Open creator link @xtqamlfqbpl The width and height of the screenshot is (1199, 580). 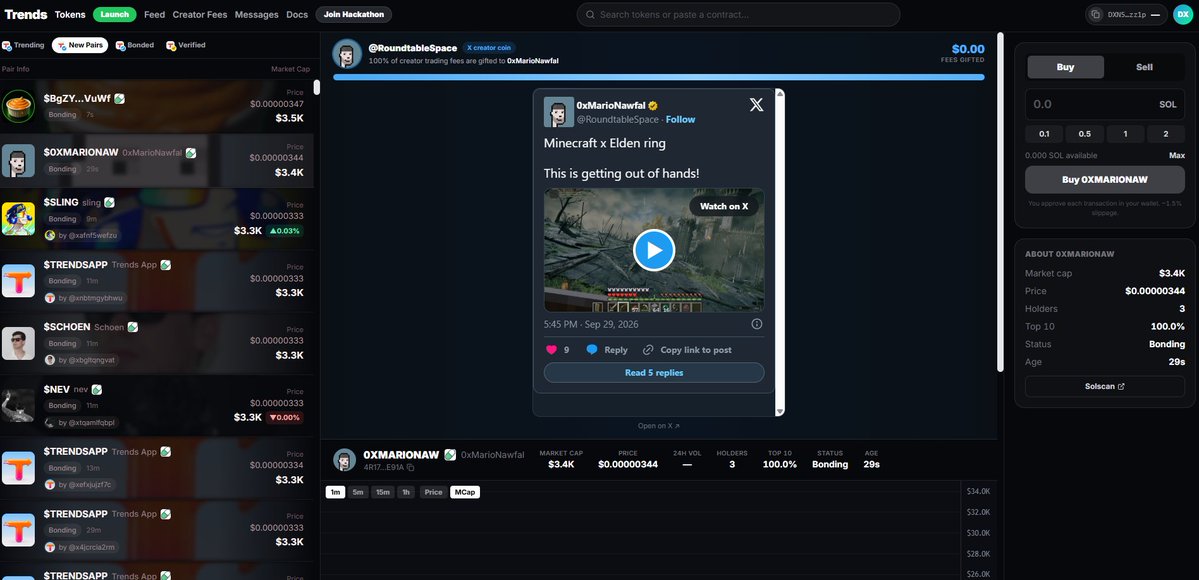(81, 422)
